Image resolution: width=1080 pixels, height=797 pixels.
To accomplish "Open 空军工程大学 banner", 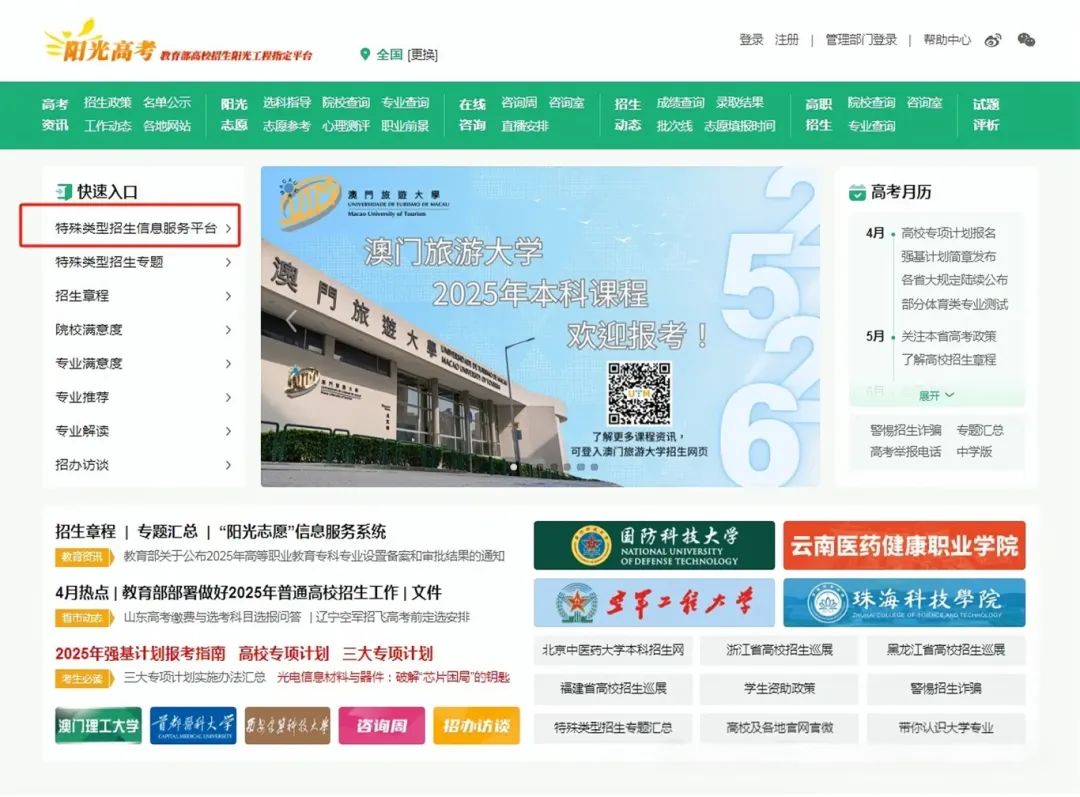I will [654, 603].
